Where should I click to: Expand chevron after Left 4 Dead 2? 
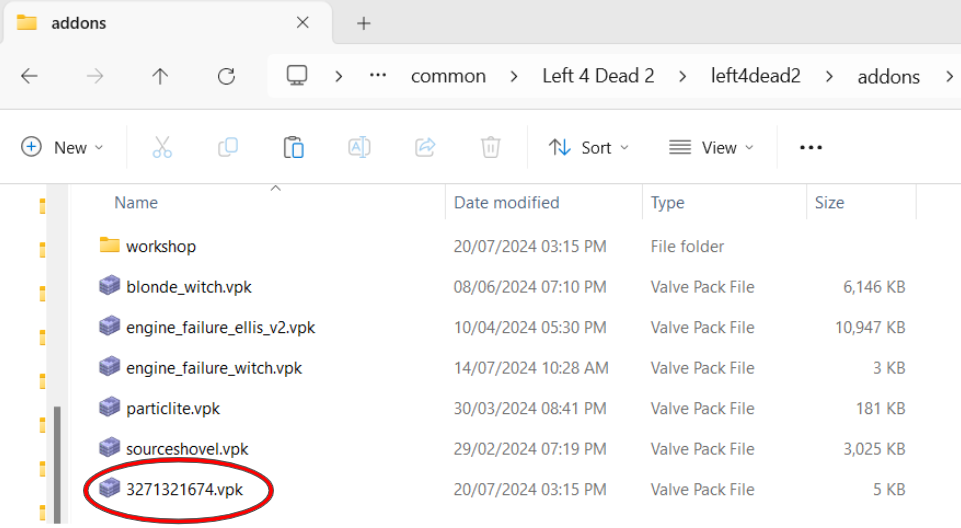(x=682, y=77)
